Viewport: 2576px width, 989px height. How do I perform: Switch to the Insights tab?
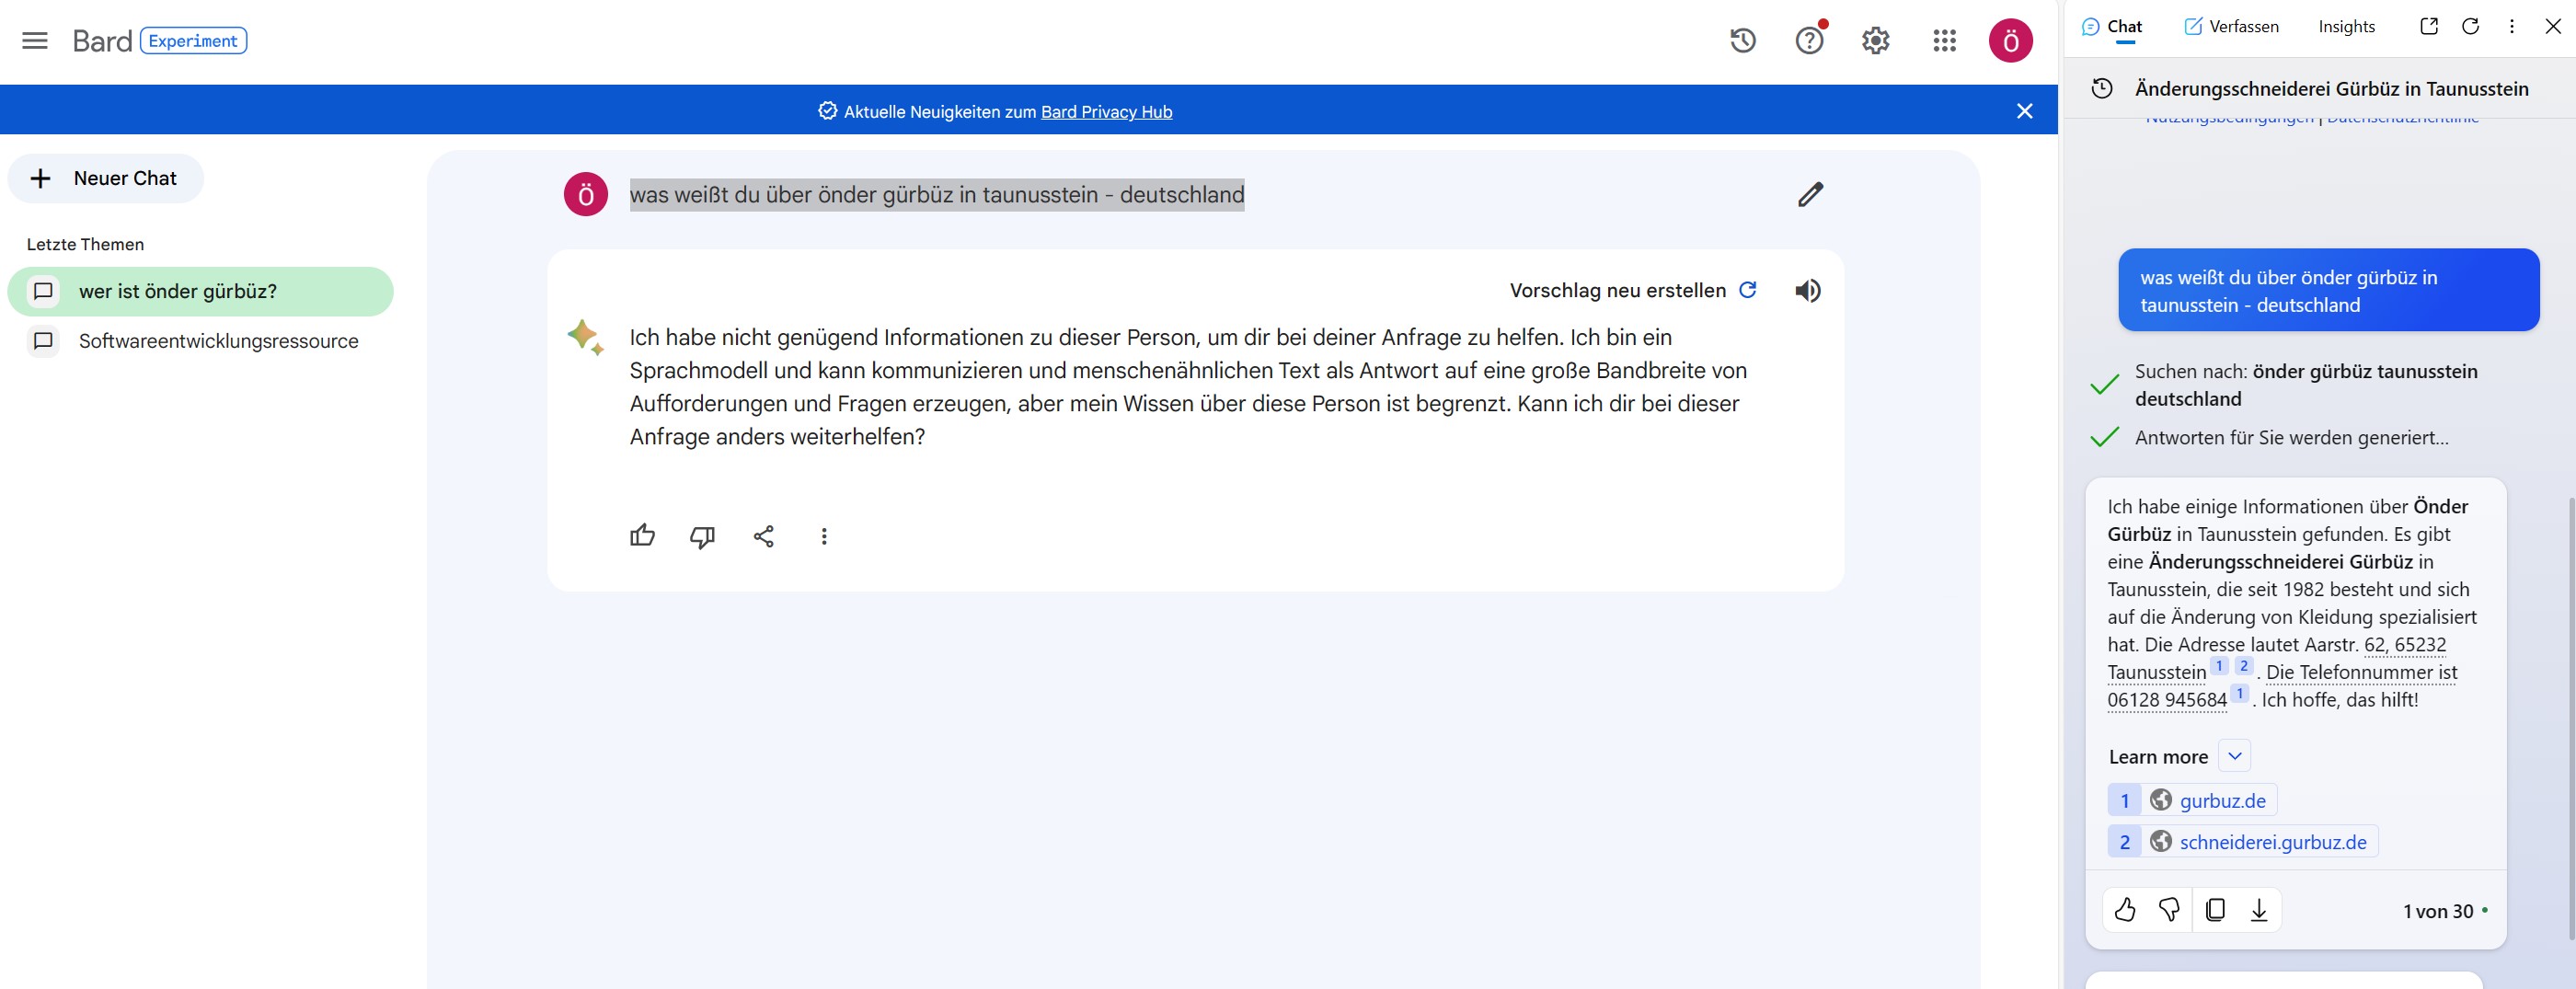click(x=2346, y=27)
